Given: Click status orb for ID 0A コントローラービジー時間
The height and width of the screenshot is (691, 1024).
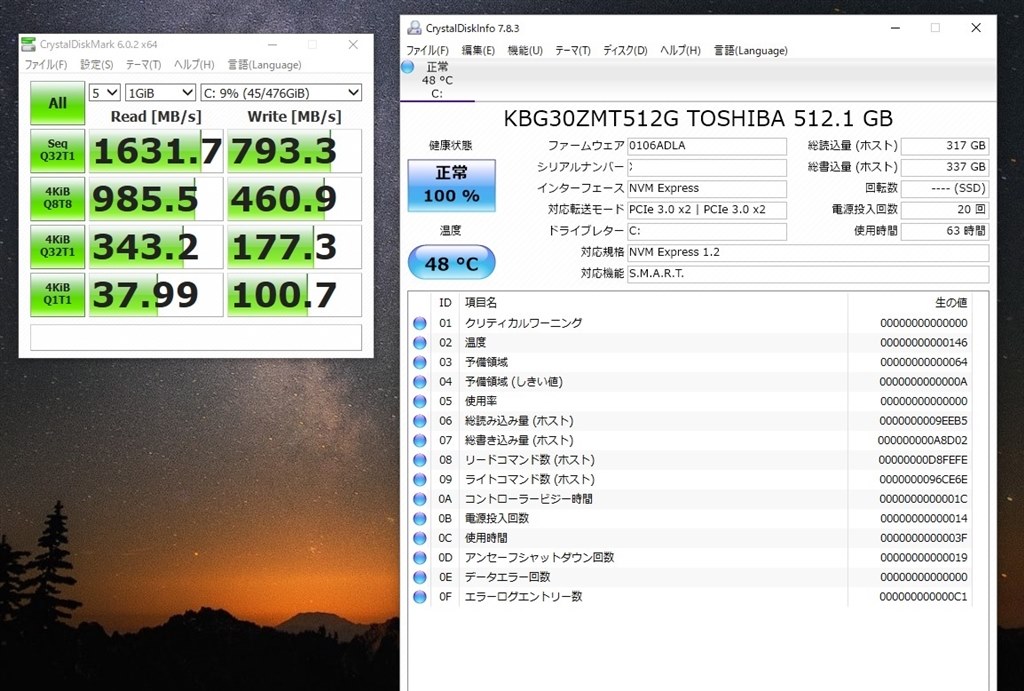Looking at the screenshot, I should pos(419,499).
